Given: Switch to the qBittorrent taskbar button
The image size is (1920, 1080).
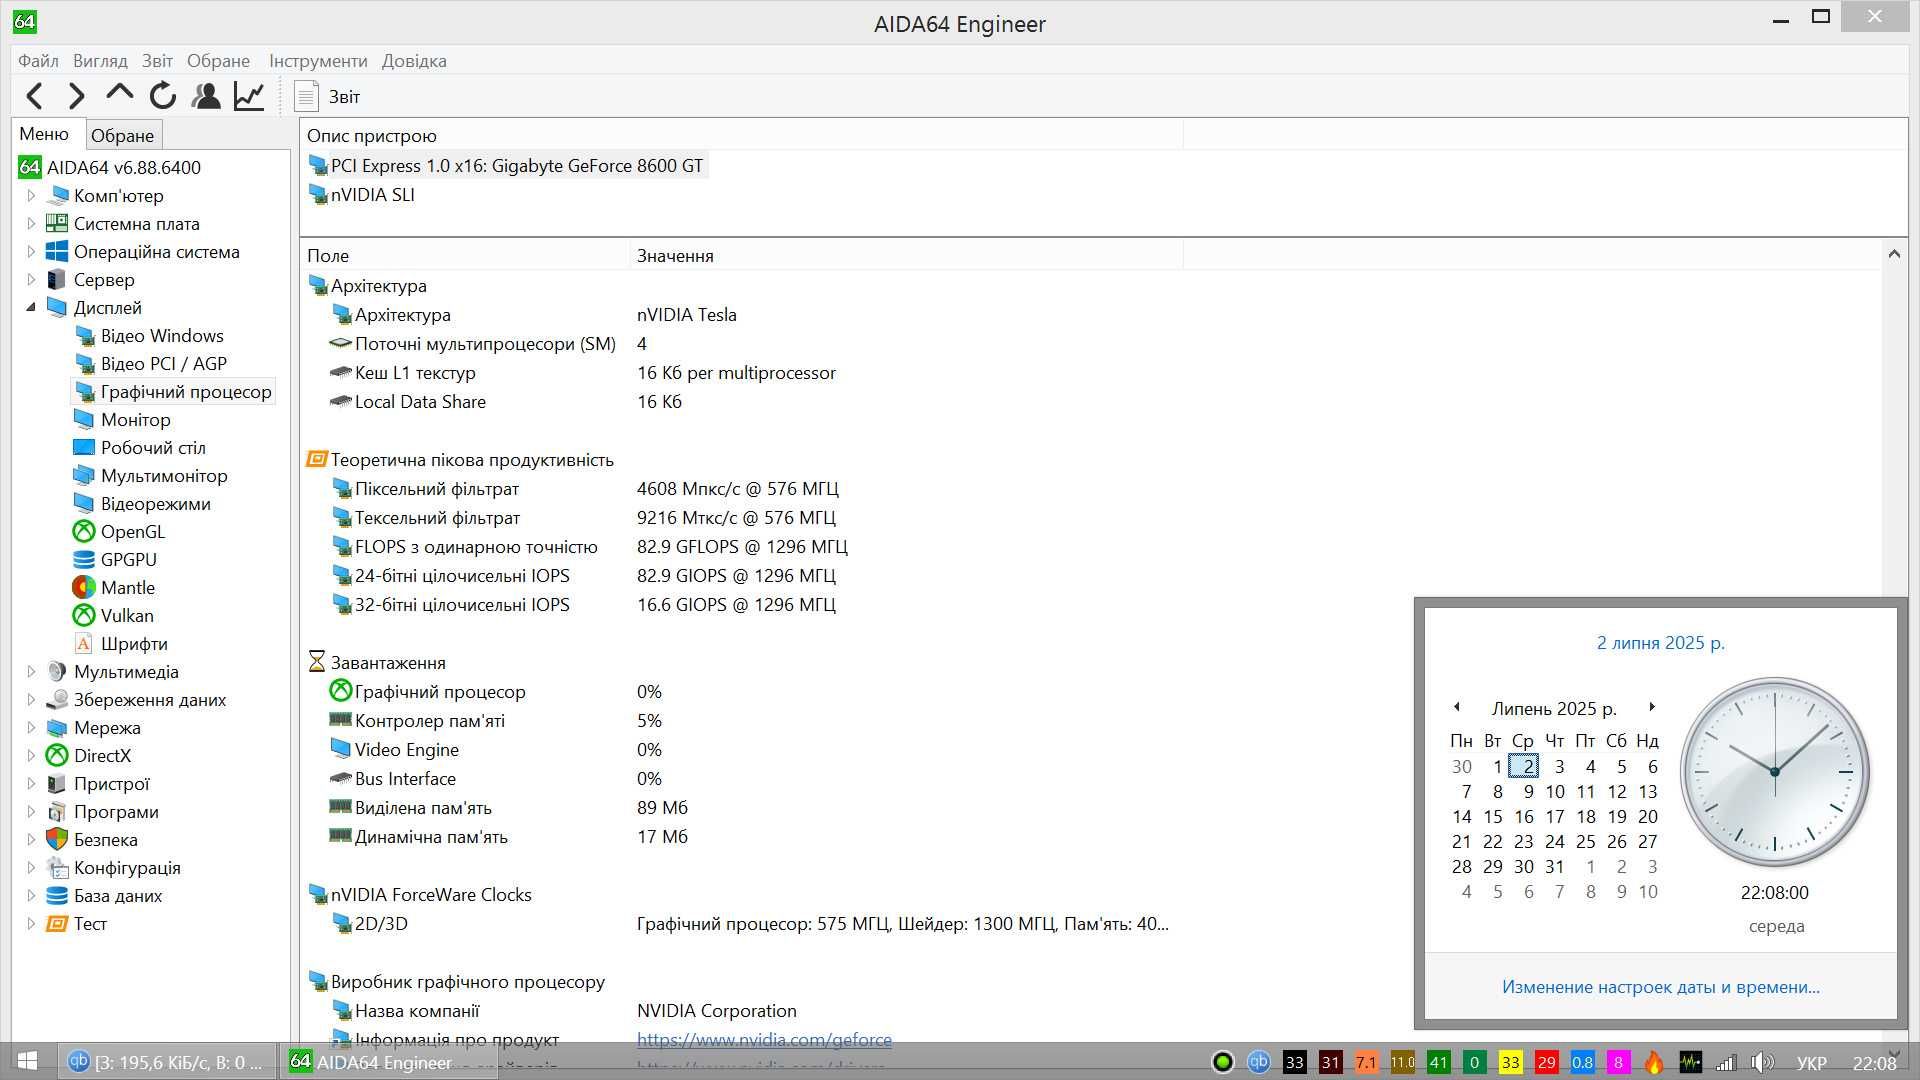Looking at the screenshot, I should pyautogui.click(x=165, y=1062).
